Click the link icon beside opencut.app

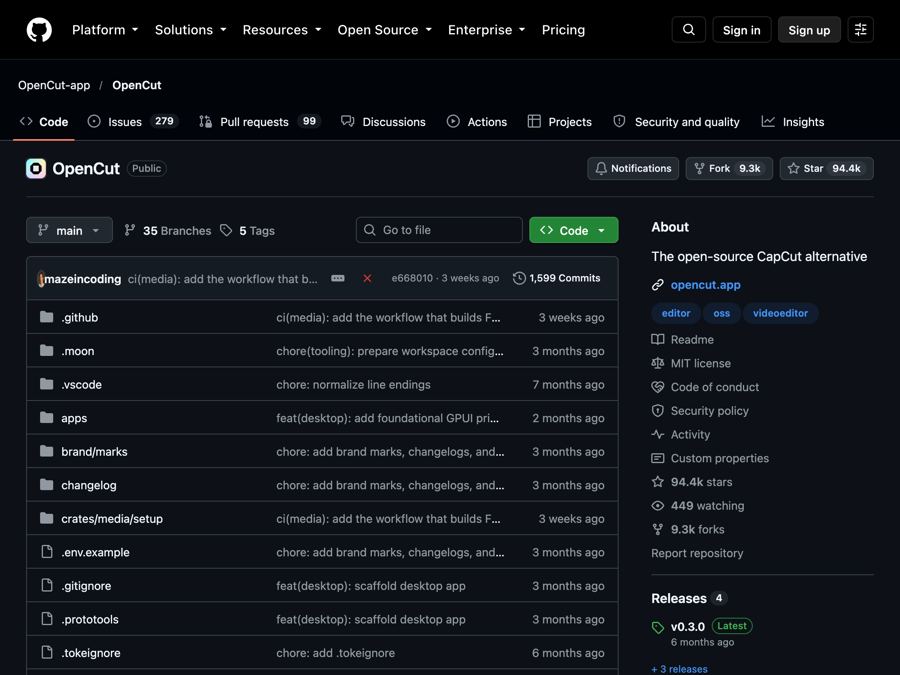[x=658, y=285]
